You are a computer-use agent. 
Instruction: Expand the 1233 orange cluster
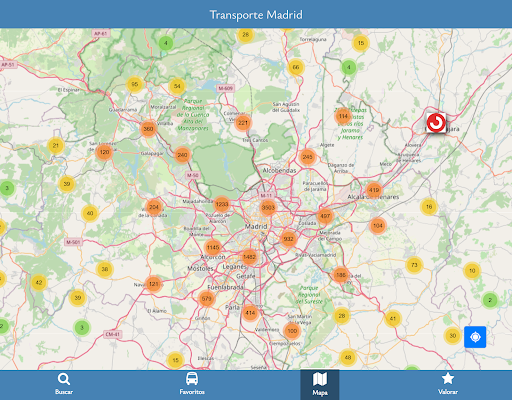(222, 204)
